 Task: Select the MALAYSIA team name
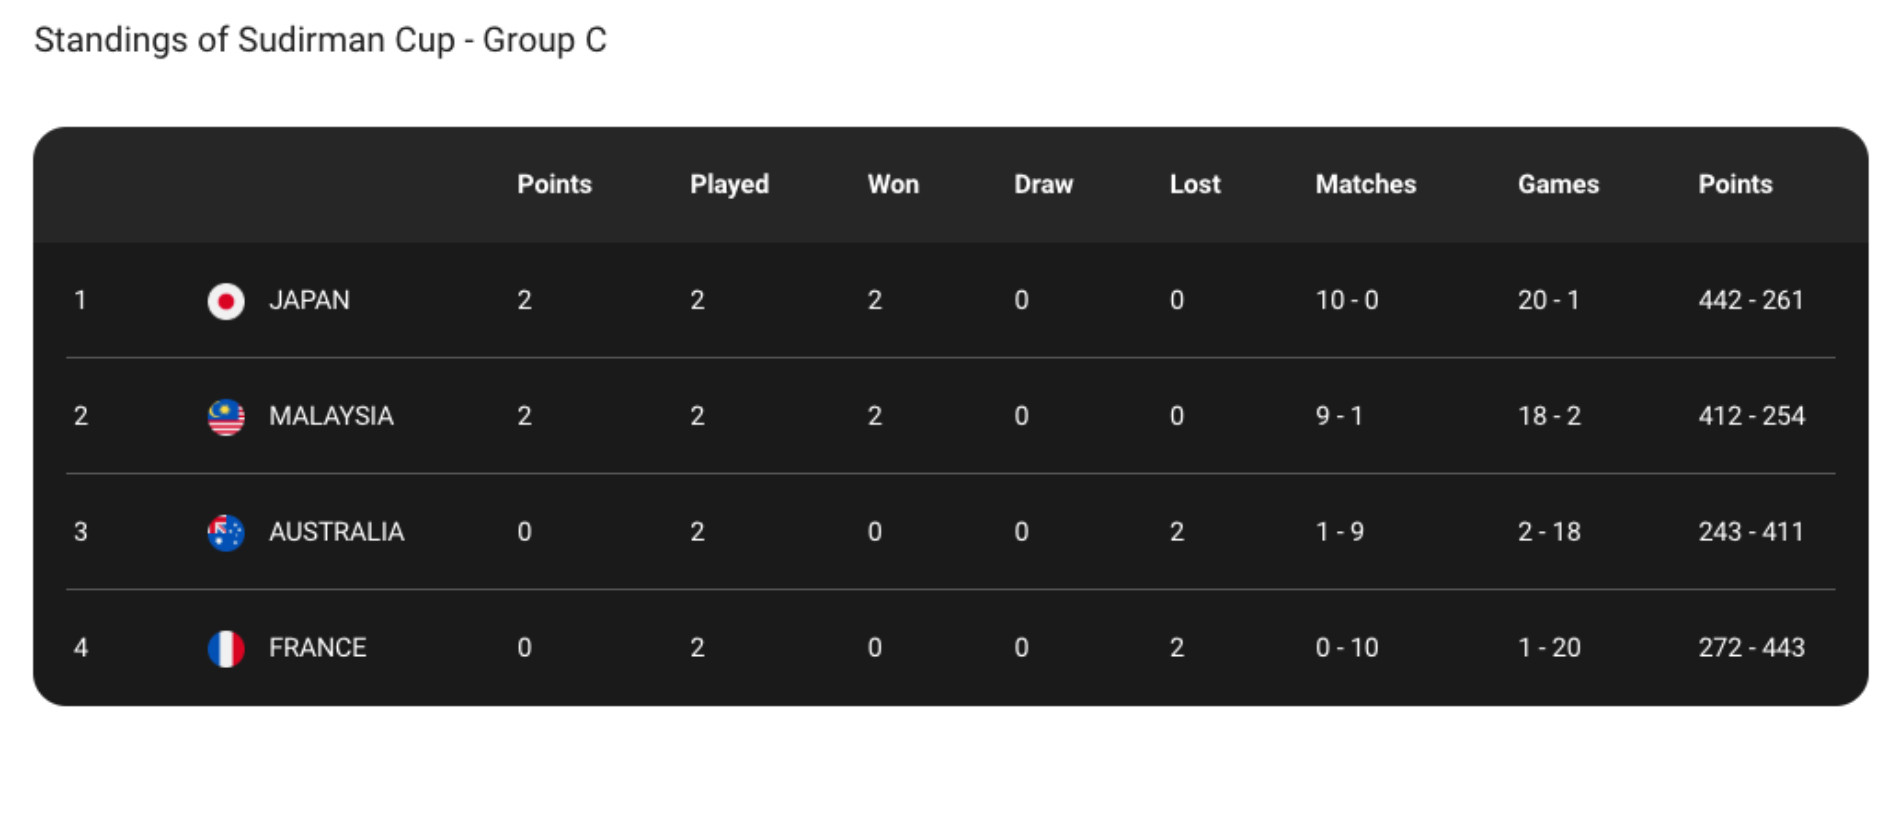coord(331,416)
